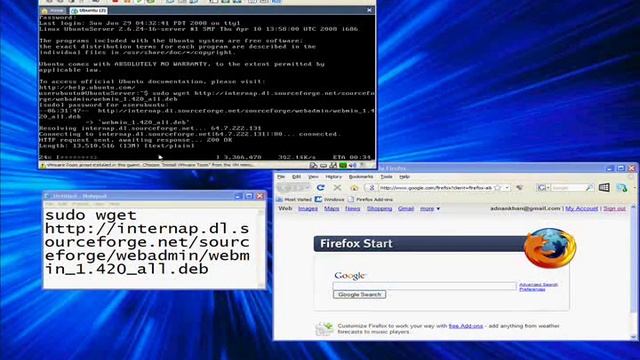640x360 pixels.
Task: Open the address bar history dropdown arrow
Action: point(507,188)
